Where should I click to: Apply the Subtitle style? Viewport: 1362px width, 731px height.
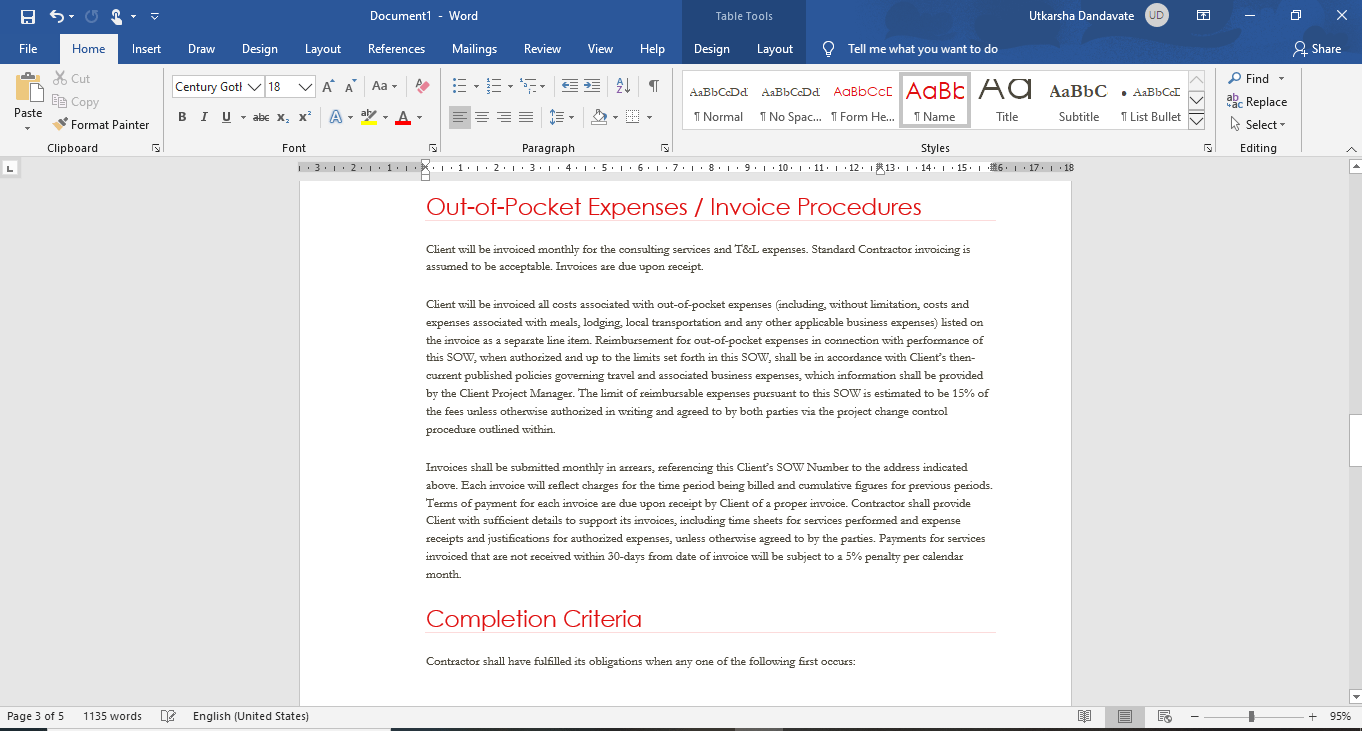point(1078,100)
